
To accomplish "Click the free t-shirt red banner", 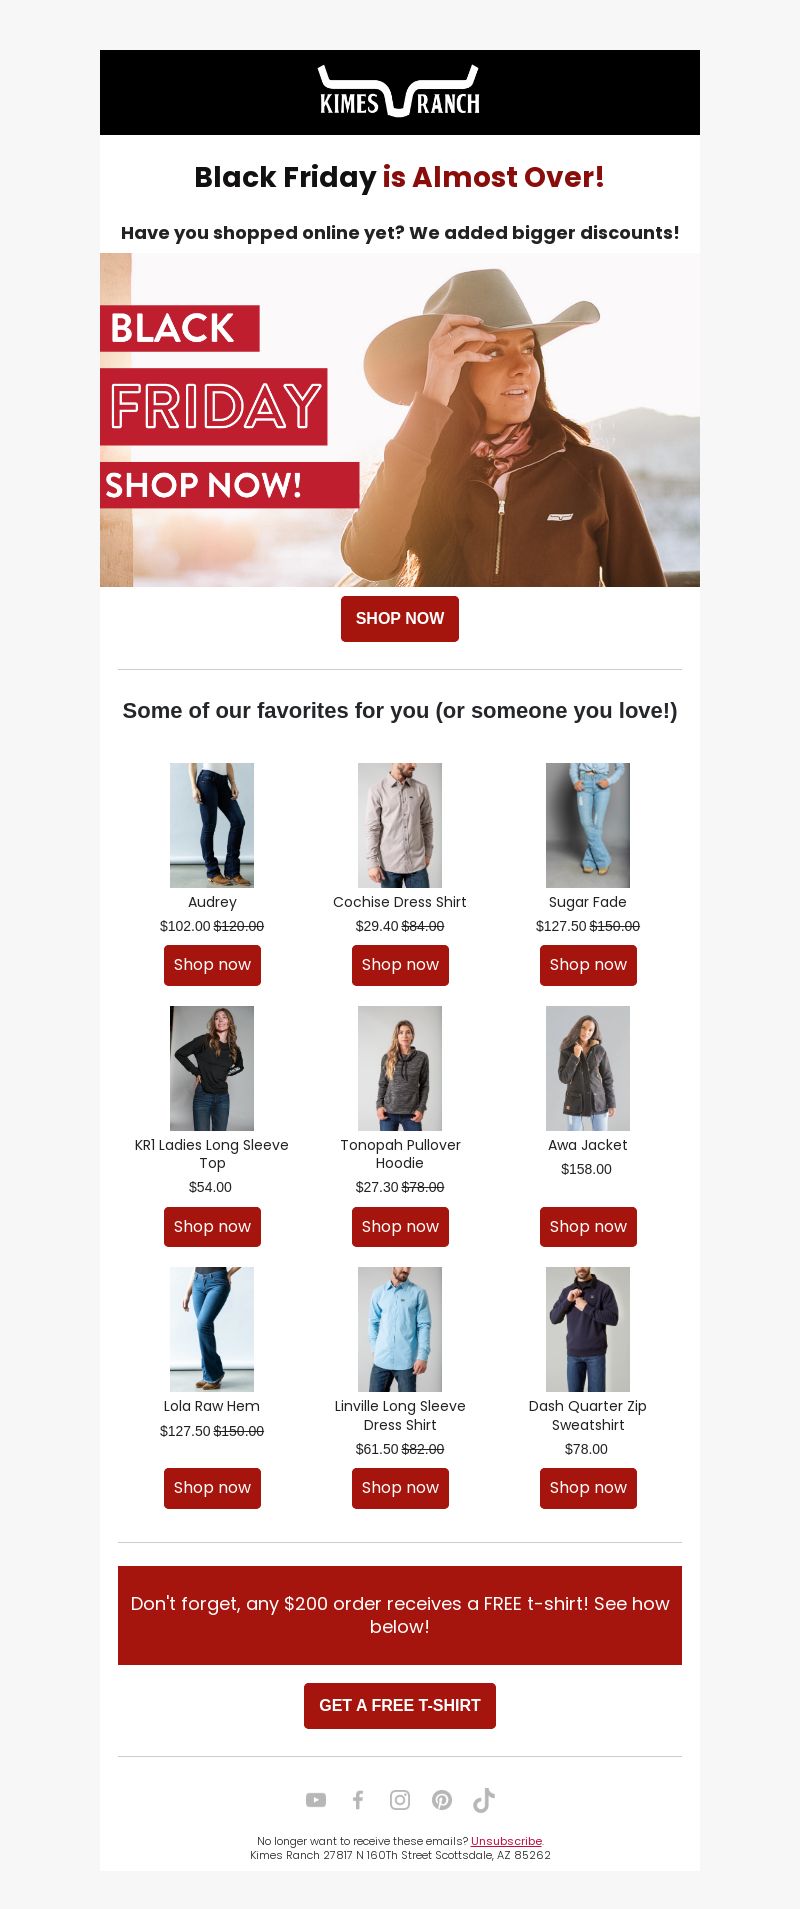I will (400, 1615).
